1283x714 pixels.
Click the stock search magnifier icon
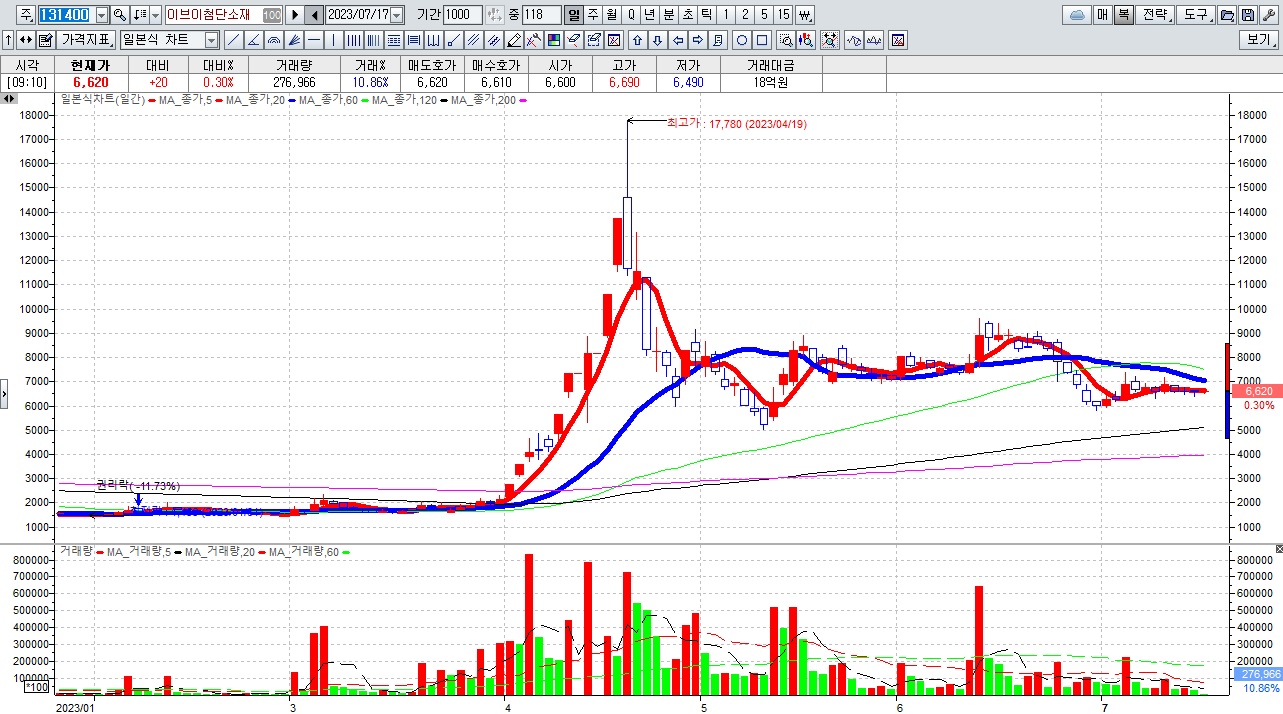coord(120,15)
